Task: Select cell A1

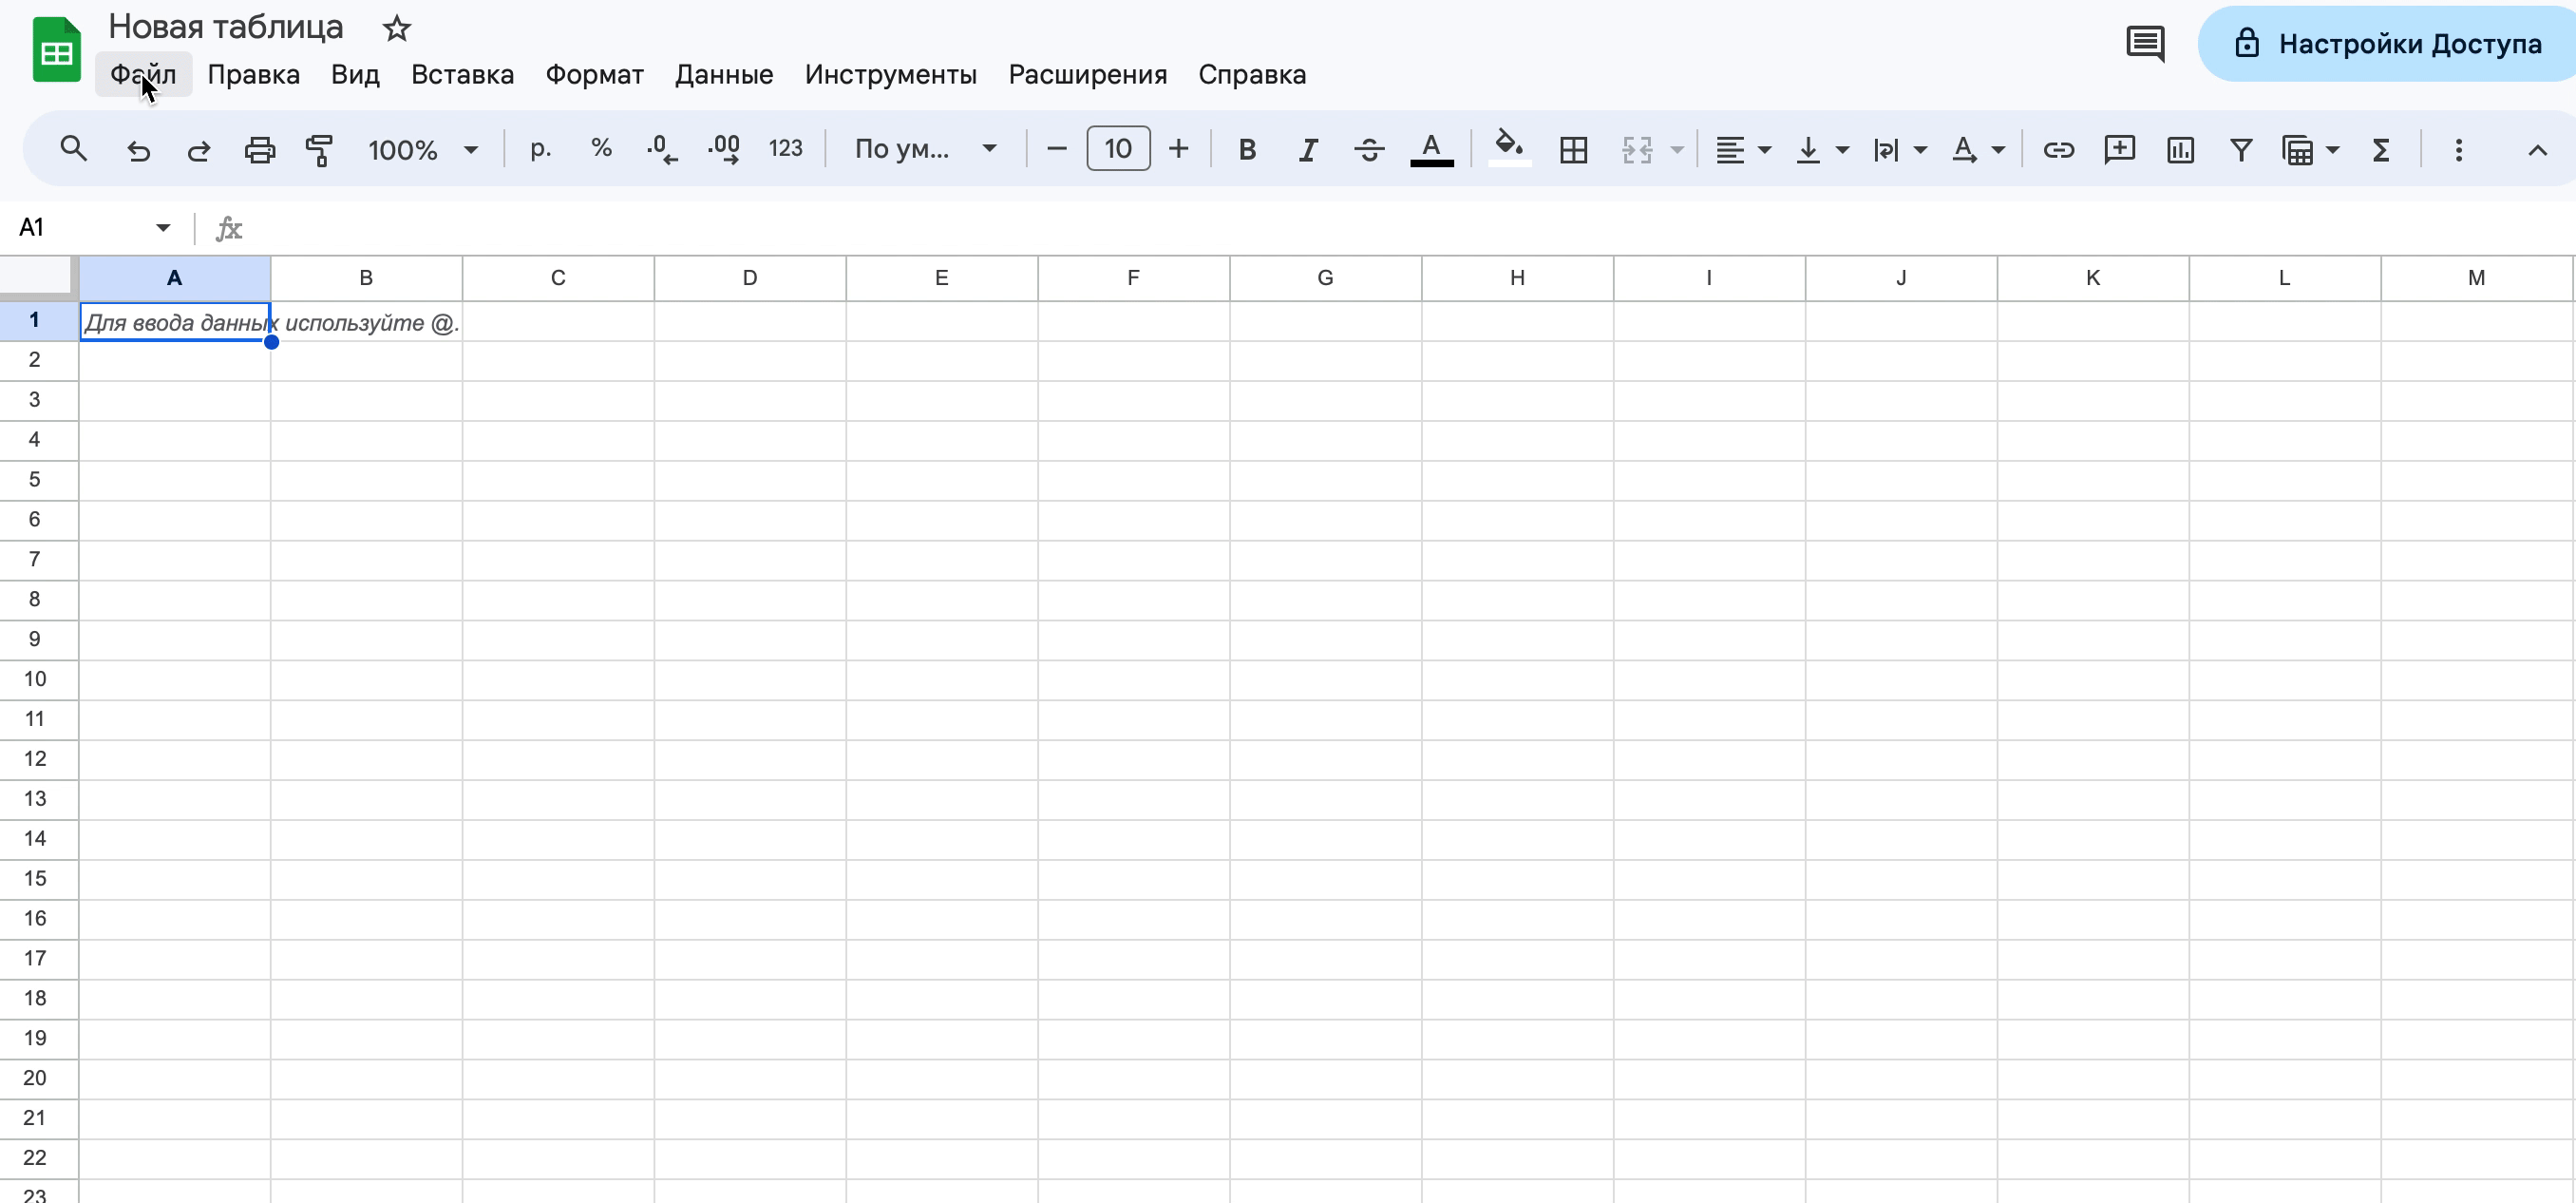Action: 175,322
